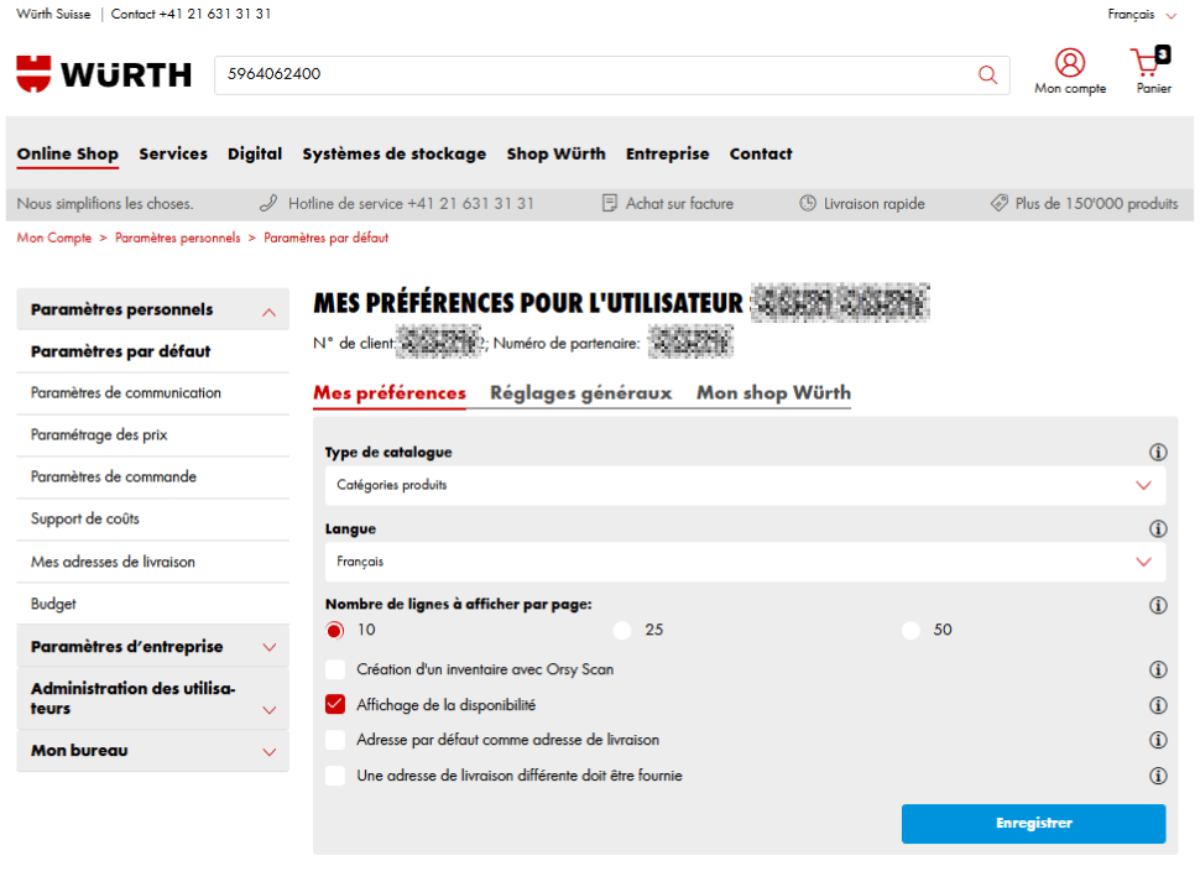
Task: Open the Type de catalogue dropdown
Action: [x=745, y=485]
